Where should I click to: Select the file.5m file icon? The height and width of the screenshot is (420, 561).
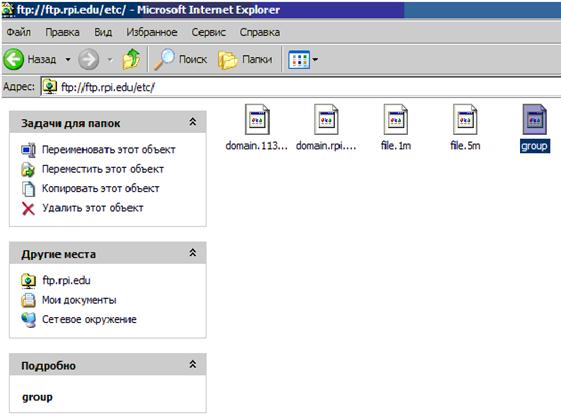click(465, 119)
